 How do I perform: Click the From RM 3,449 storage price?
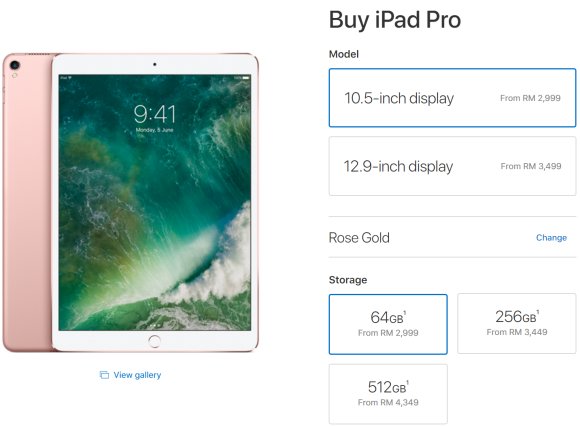point(517,332)
